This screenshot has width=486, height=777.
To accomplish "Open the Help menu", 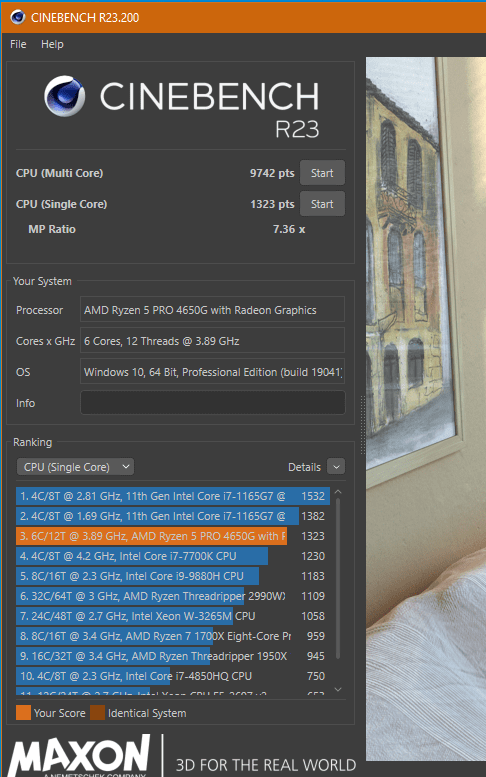I will click(x=52, y=44).
